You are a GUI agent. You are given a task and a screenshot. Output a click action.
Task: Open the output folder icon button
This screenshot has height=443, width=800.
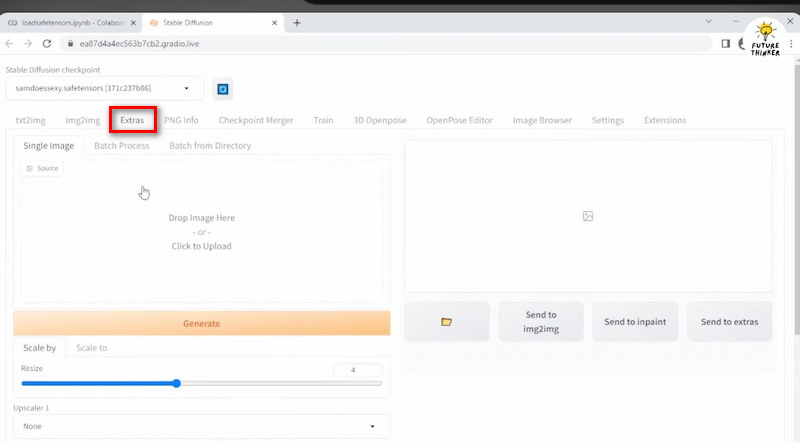(447, 322)
